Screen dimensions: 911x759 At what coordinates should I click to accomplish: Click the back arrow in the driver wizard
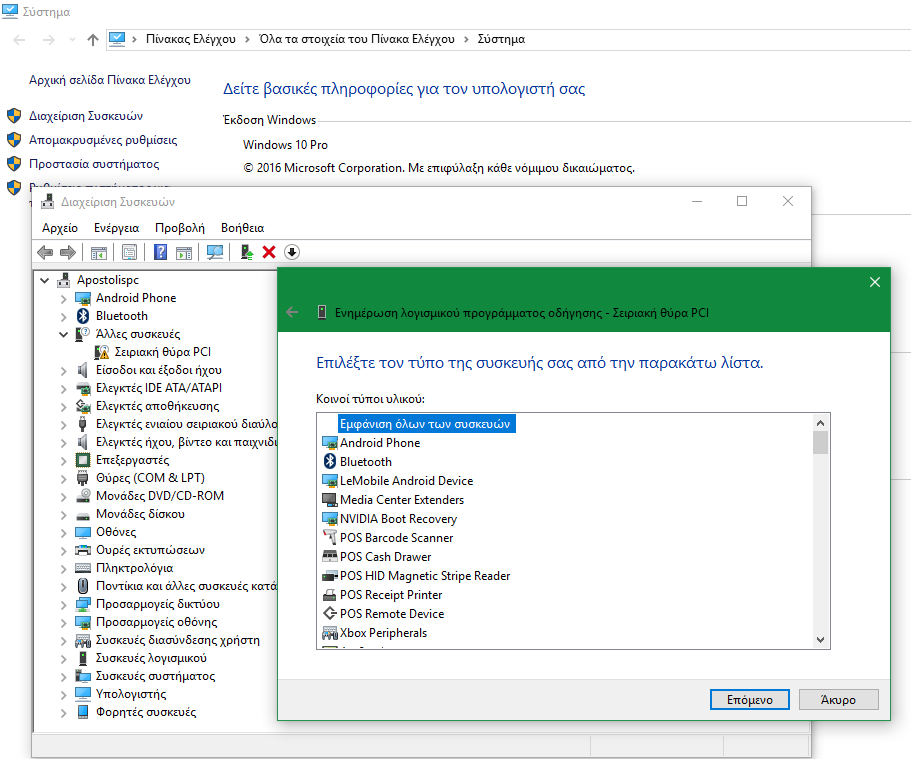[x=292, y=312]
